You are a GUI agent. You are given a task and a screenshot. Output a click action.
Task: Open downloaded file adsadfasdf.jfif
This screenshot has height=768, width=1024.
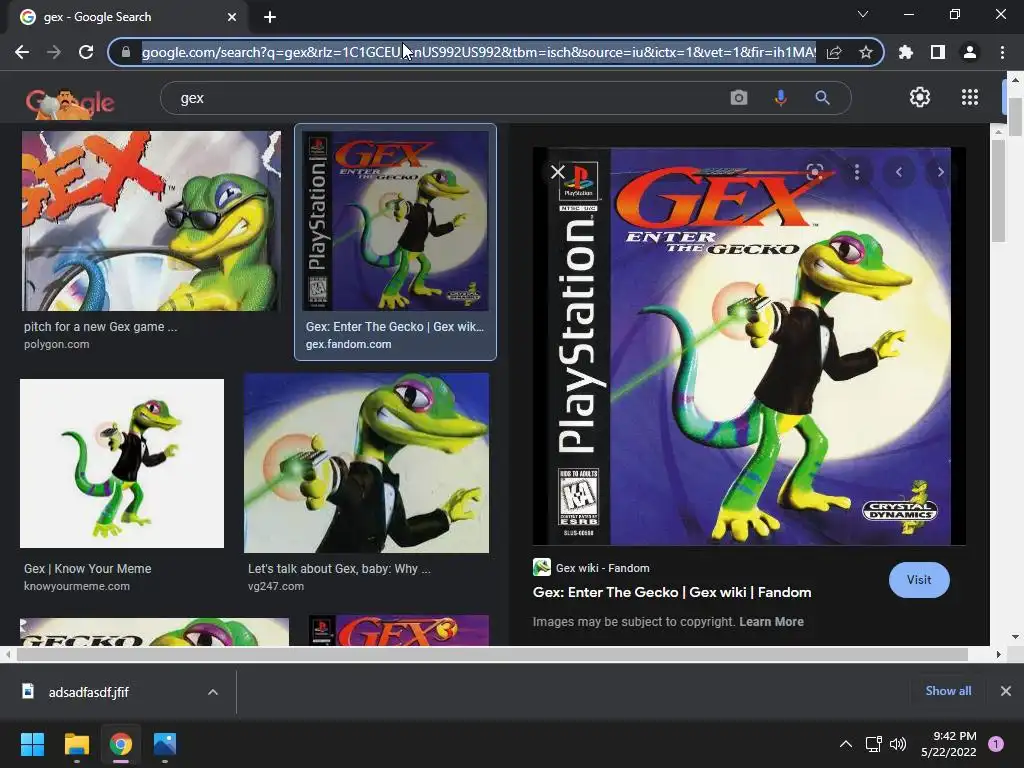pos(88,692)
